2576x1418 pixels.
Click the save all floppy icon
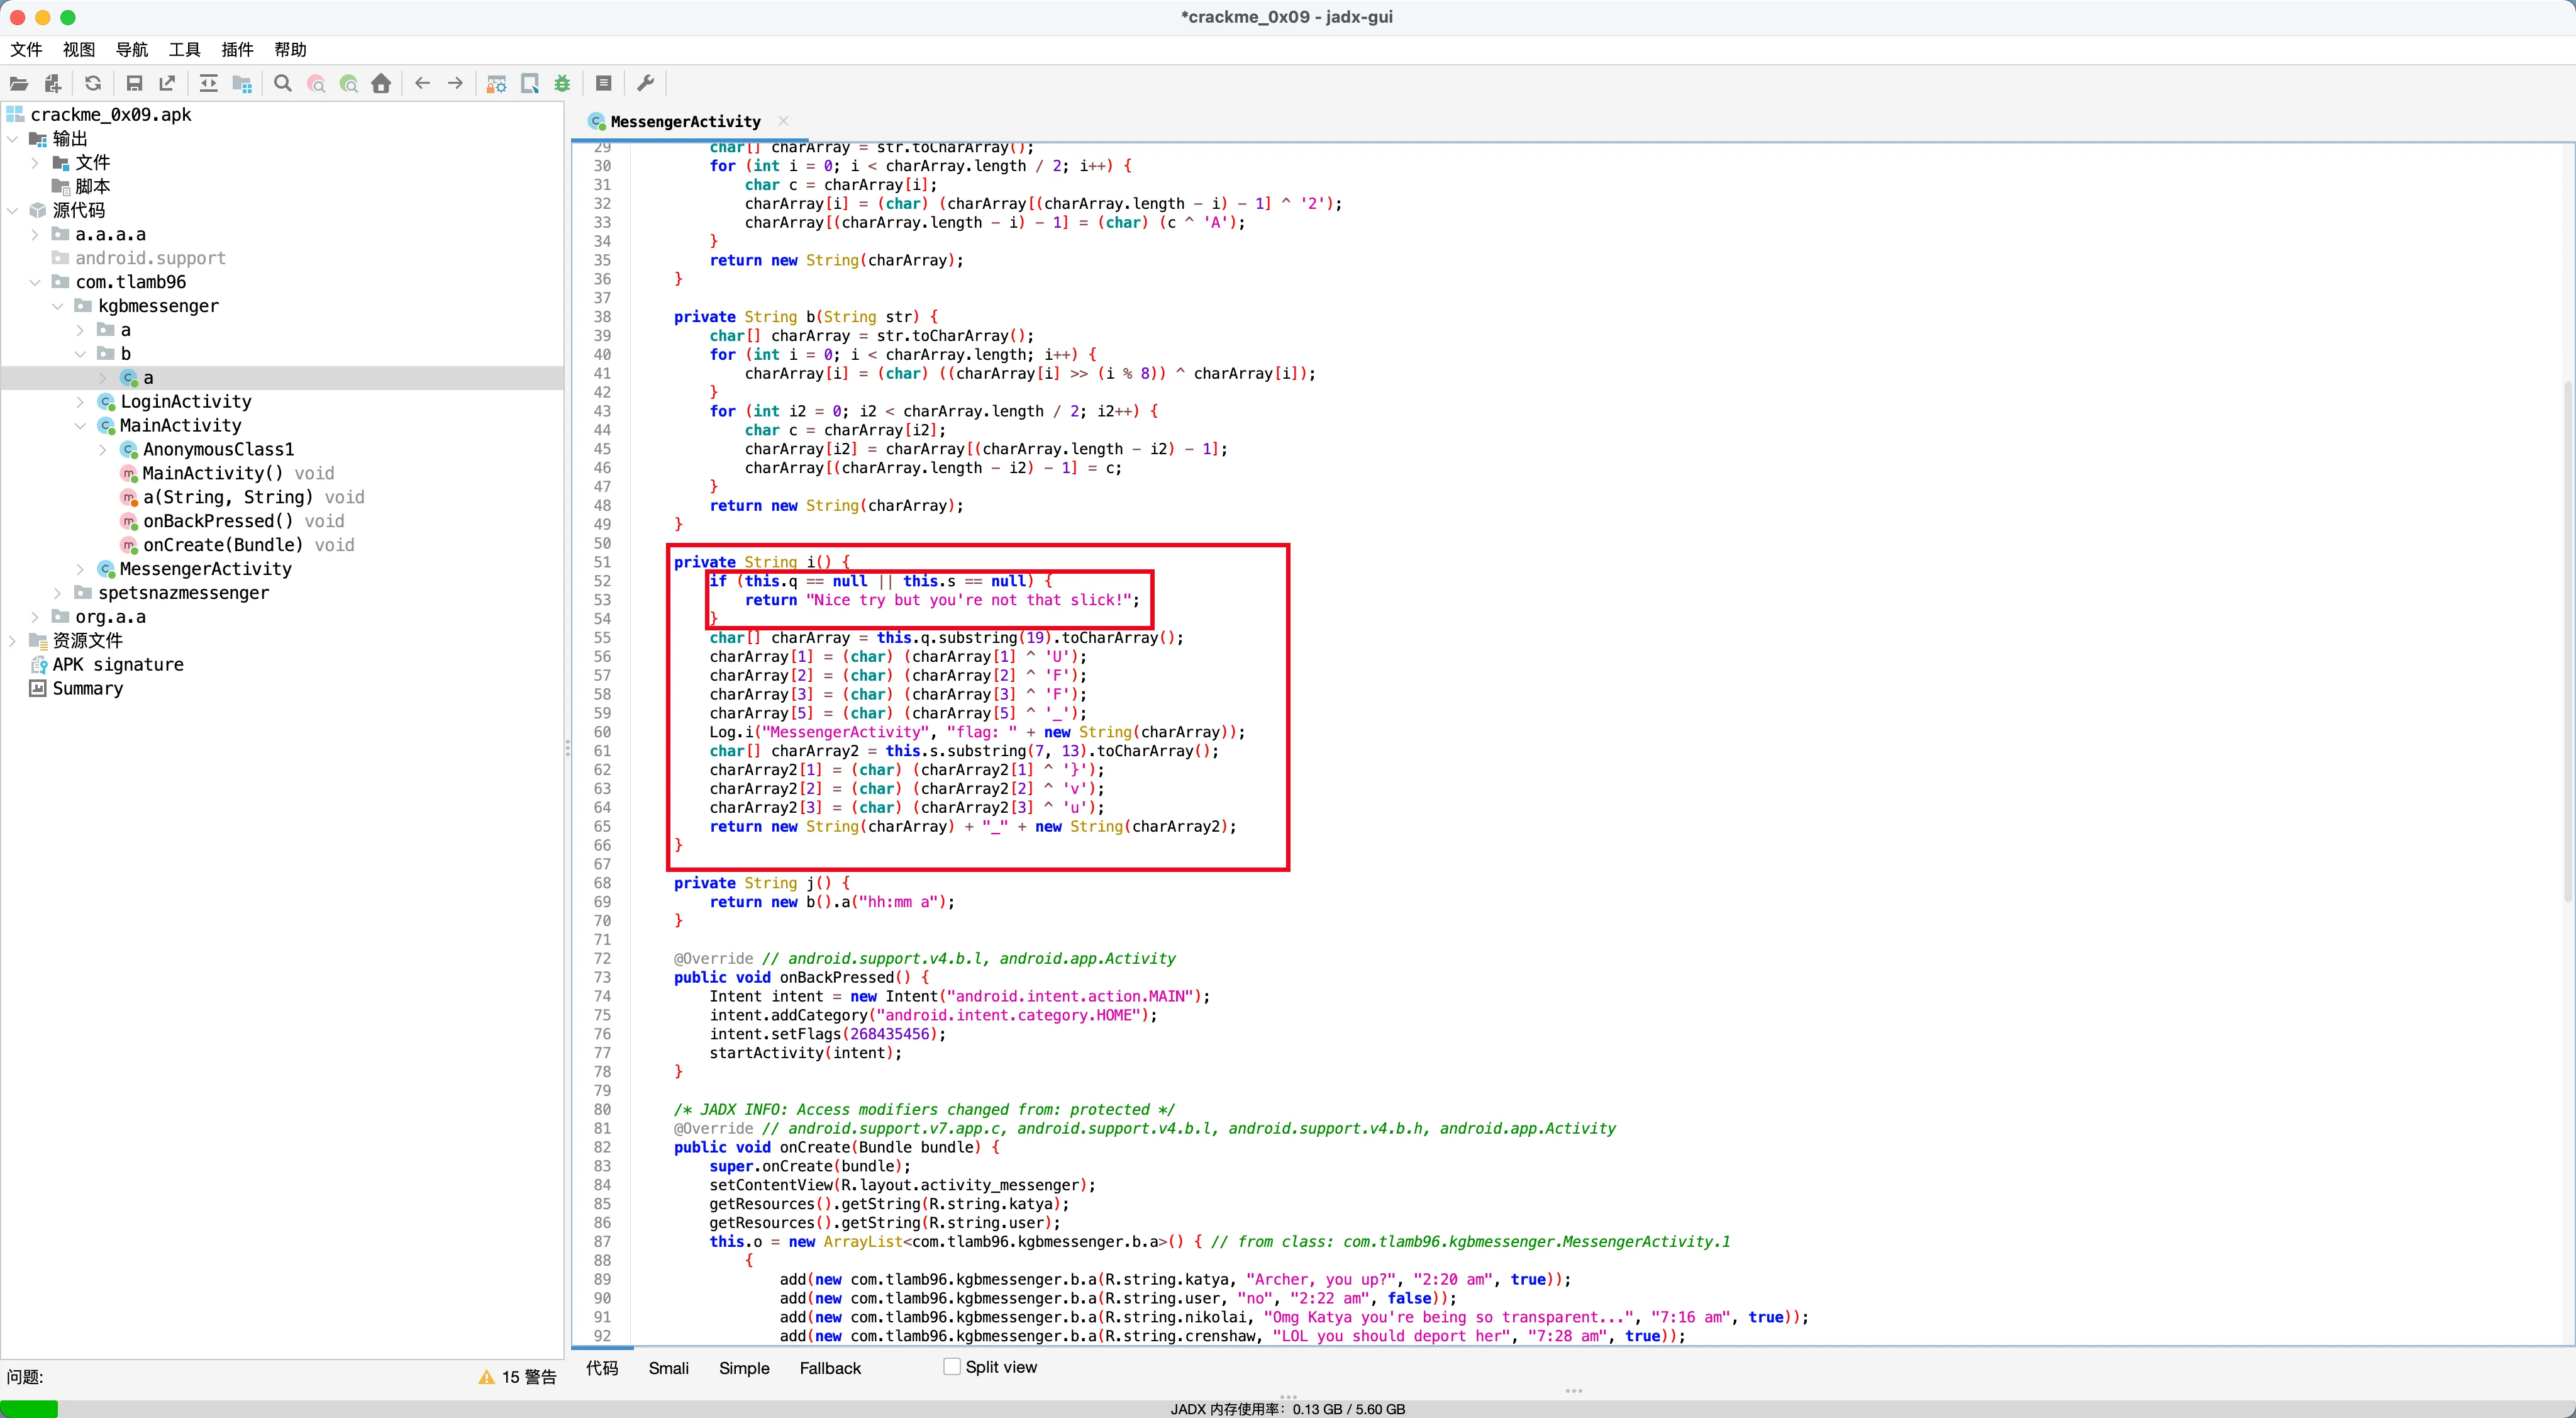coord(134,84)
